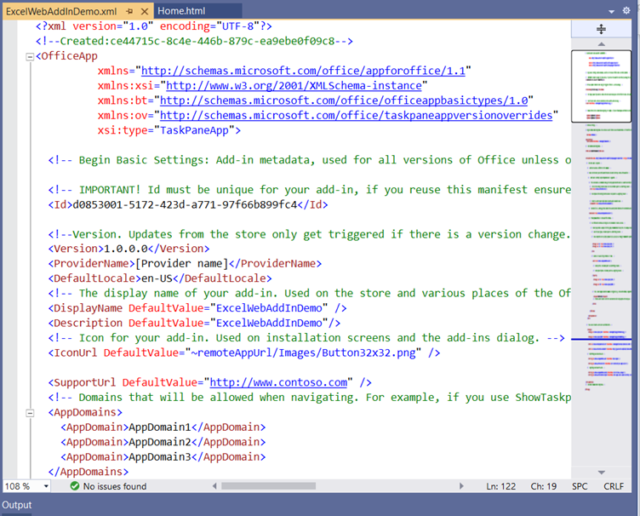This screenshot has width=640, height=516.
Task: Collapse the AppDomains XML element
Action: (x=29, y=411)
